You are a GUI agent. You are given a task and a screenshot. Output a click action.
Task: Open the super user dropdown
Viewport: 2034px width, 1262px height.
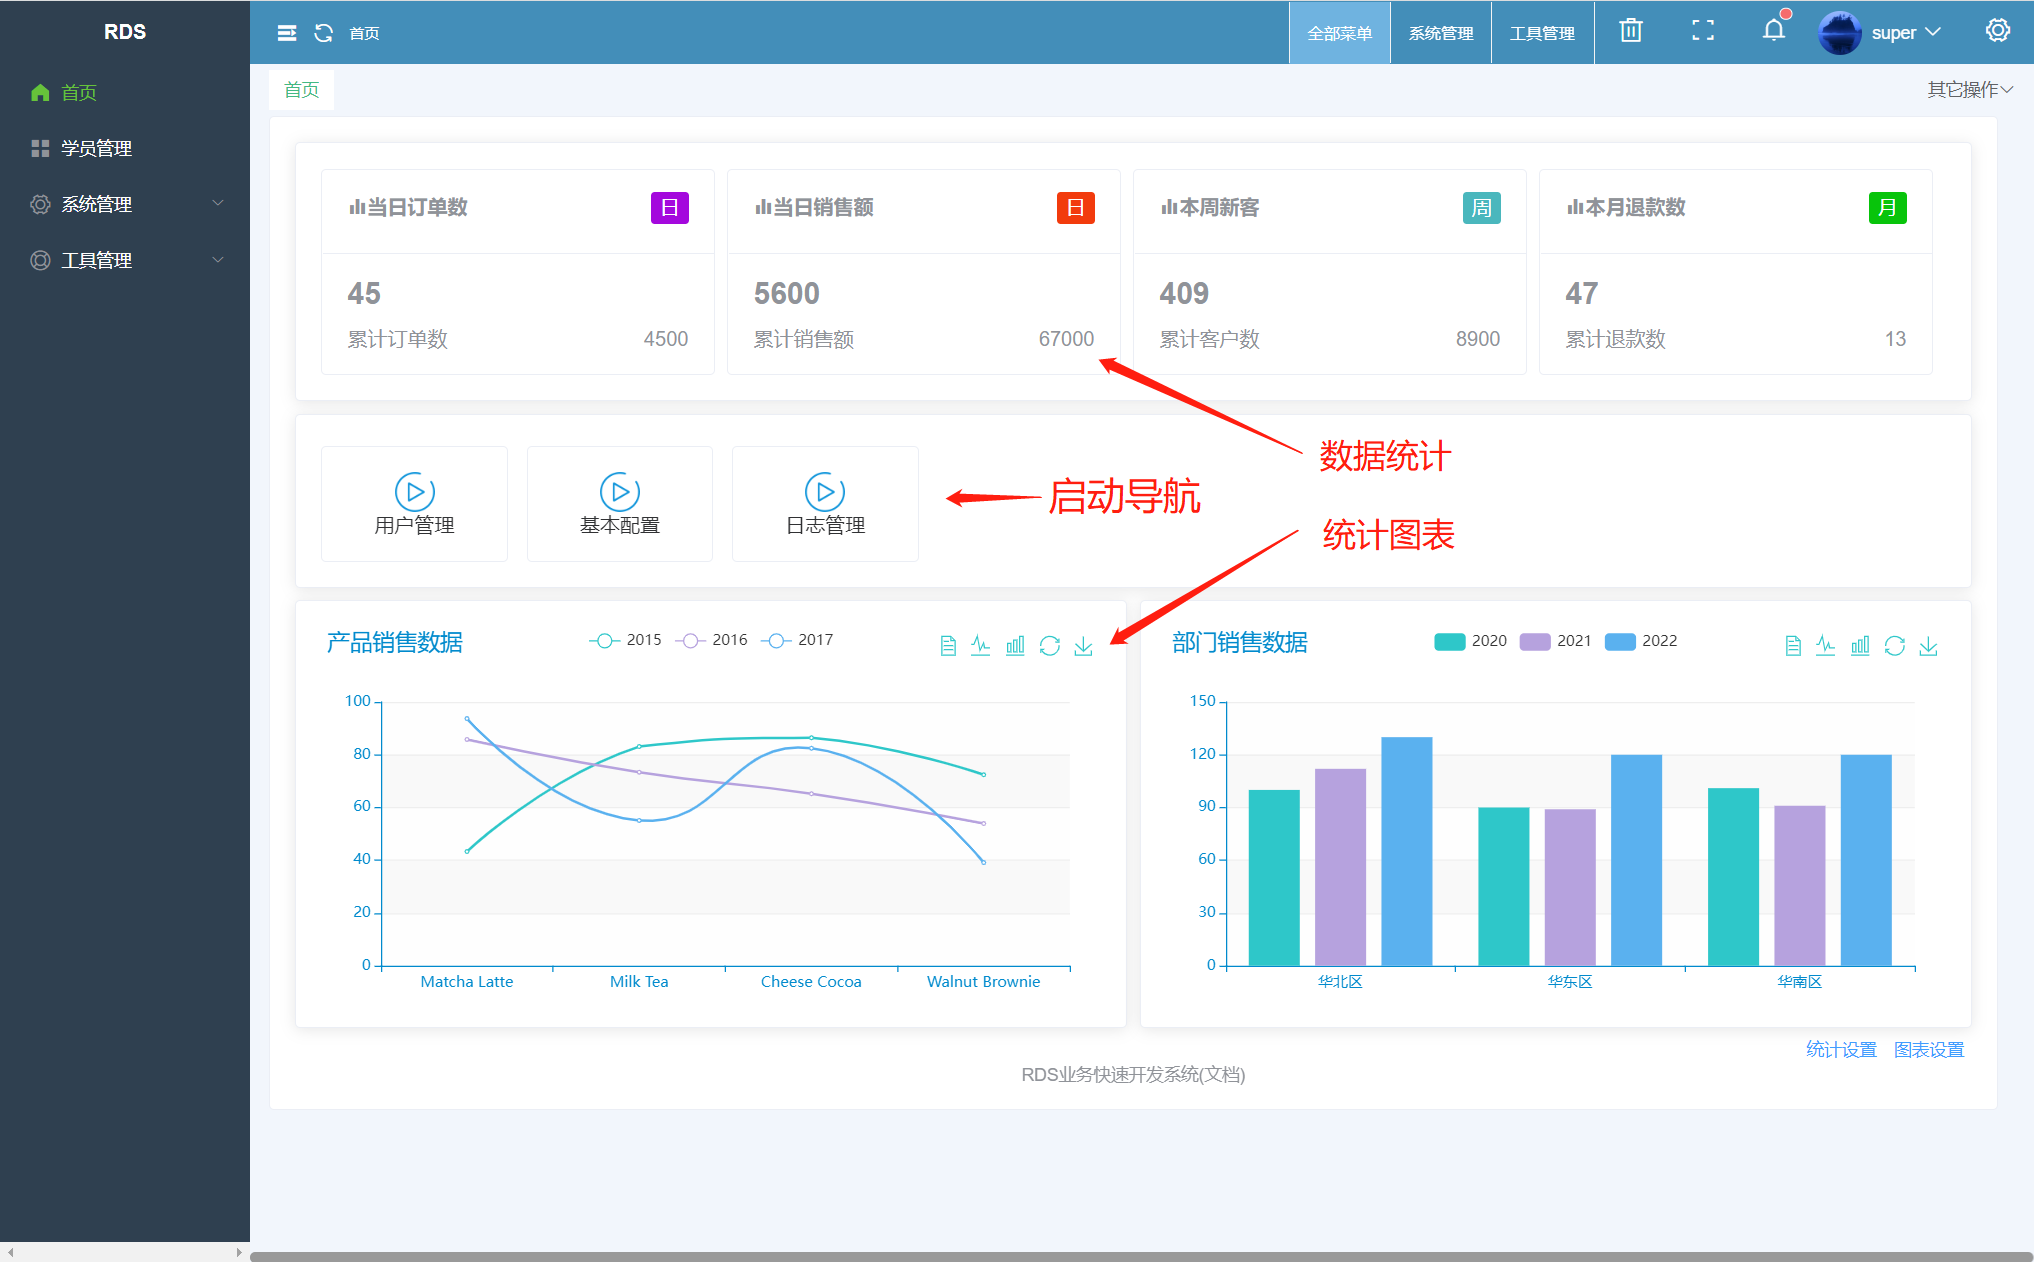[x=1892, y=33]
